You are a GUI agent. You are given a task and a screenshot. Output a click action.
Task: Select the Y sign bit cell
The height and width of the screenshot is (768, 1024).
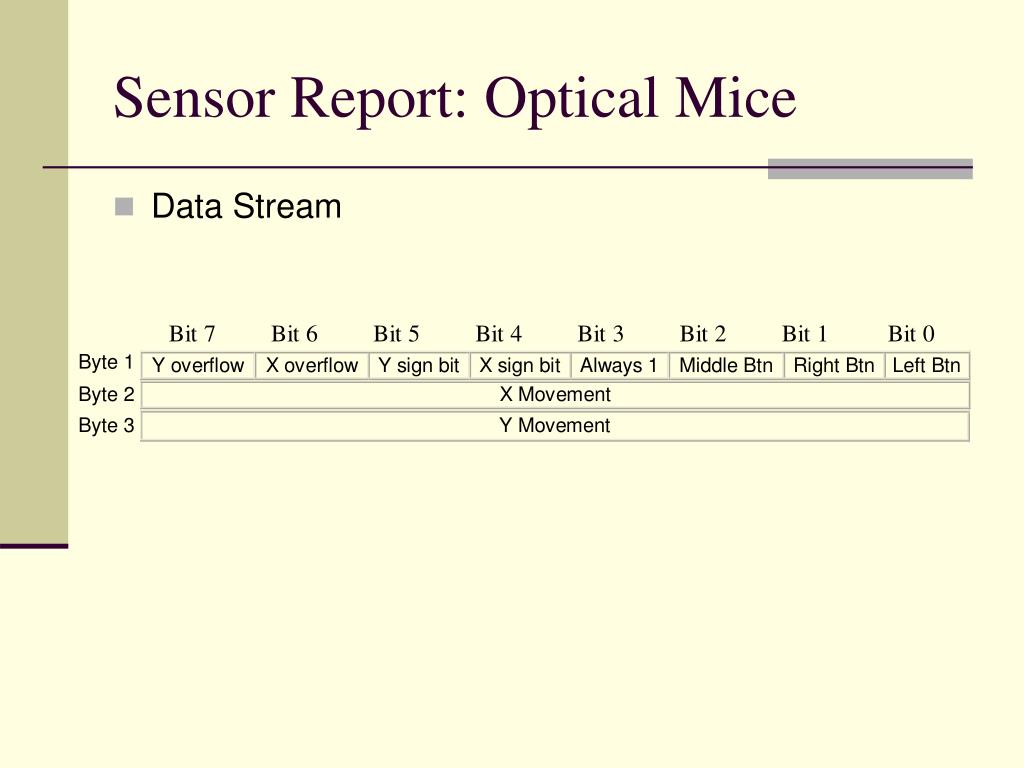(419, 365)
